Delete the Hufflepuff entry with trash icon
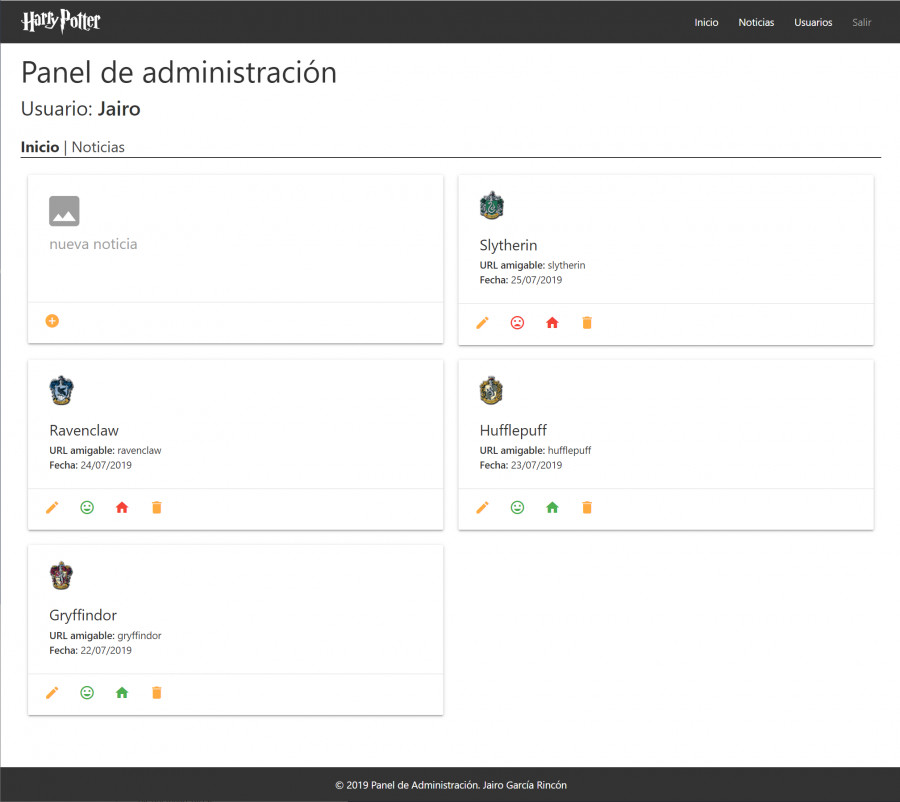 pyautogui.click(x=587, y=507)
